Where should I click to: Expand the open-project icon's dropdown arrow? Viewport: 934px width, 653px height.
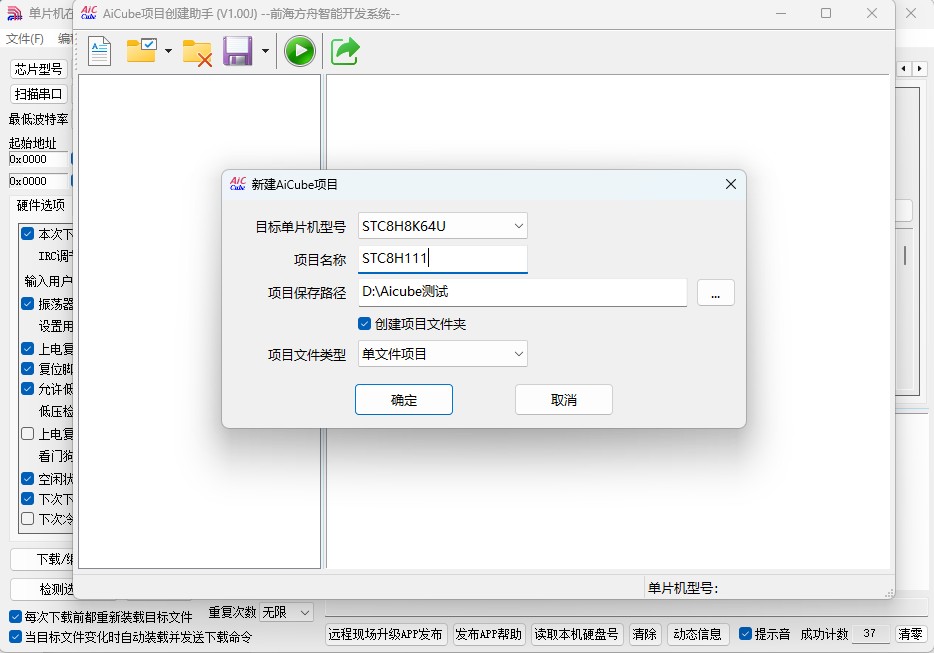[169, 51]
